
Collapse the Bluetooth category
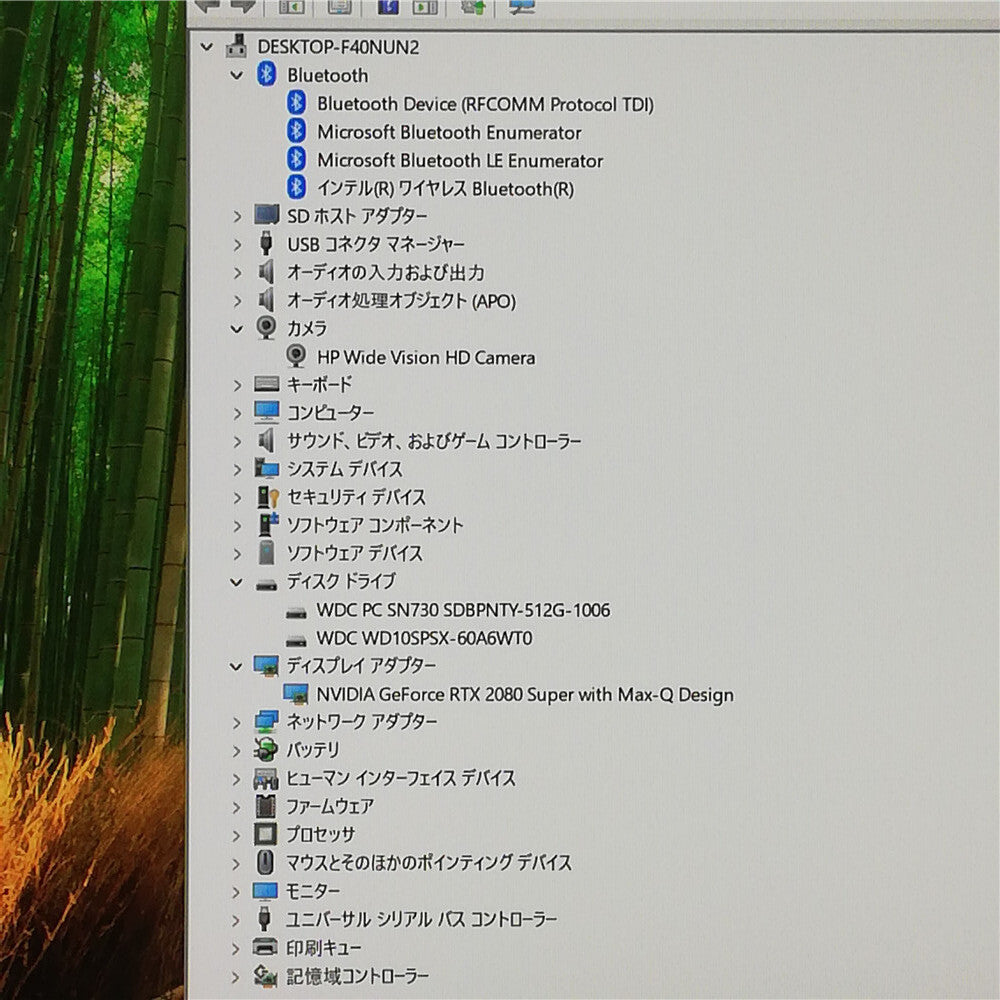(237, 75)
